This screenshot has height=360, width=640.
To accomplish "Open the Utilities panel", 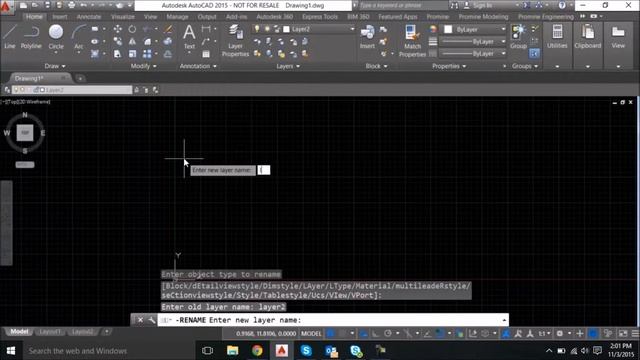I will point(557,37).
